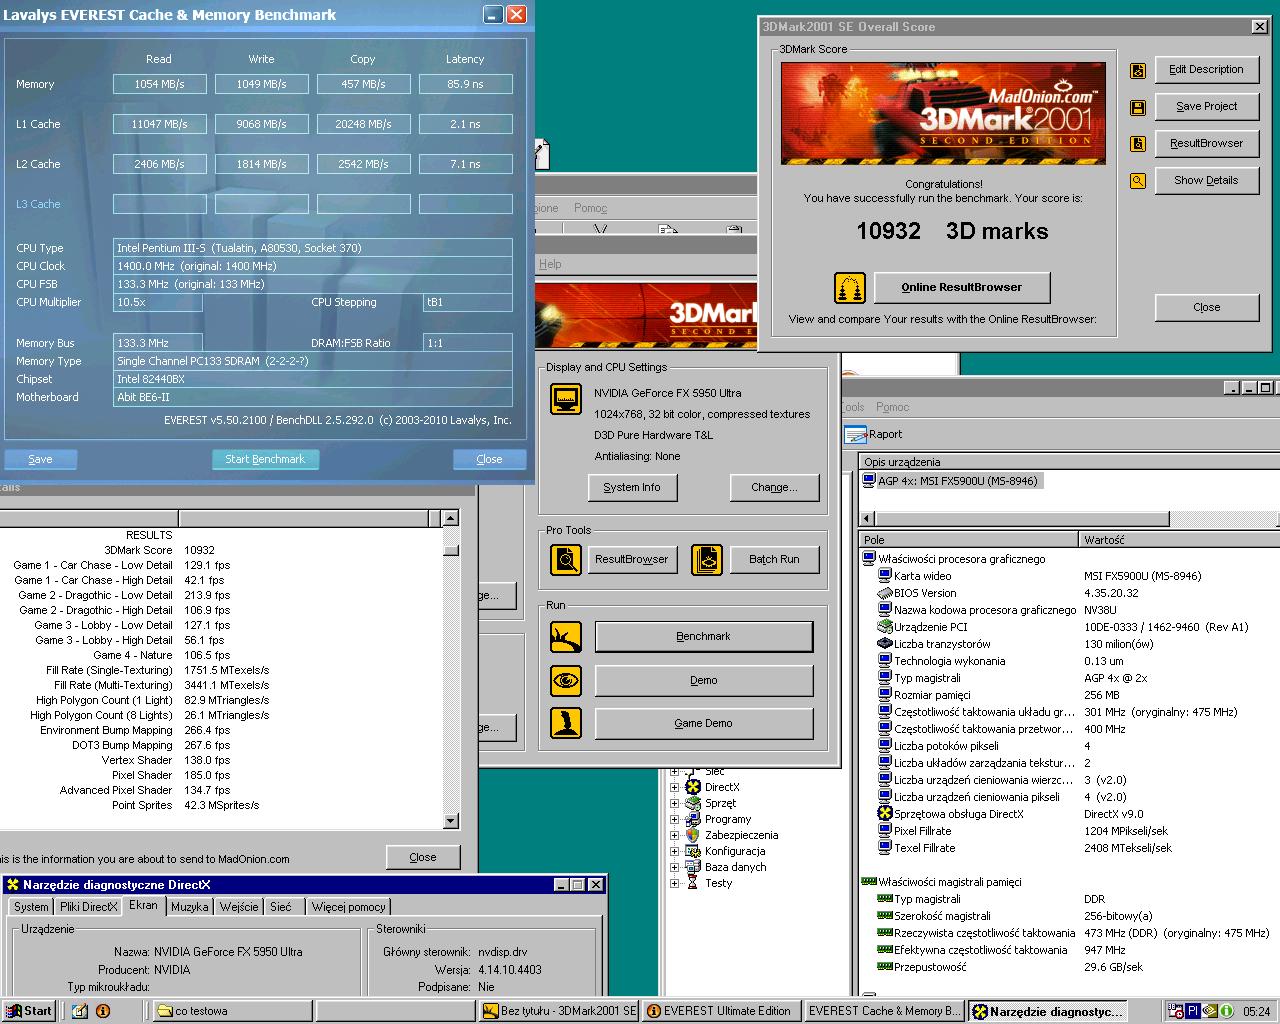Expand the Programy tree node

pos(675,819)
